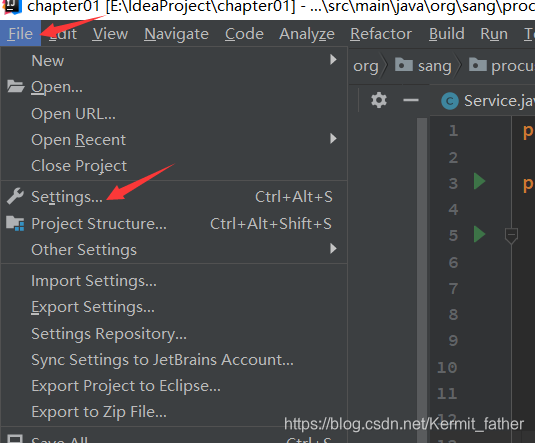Click the wrench icon next to Settings
This screenshot has height=443, width=535.
tap(15, 196)
